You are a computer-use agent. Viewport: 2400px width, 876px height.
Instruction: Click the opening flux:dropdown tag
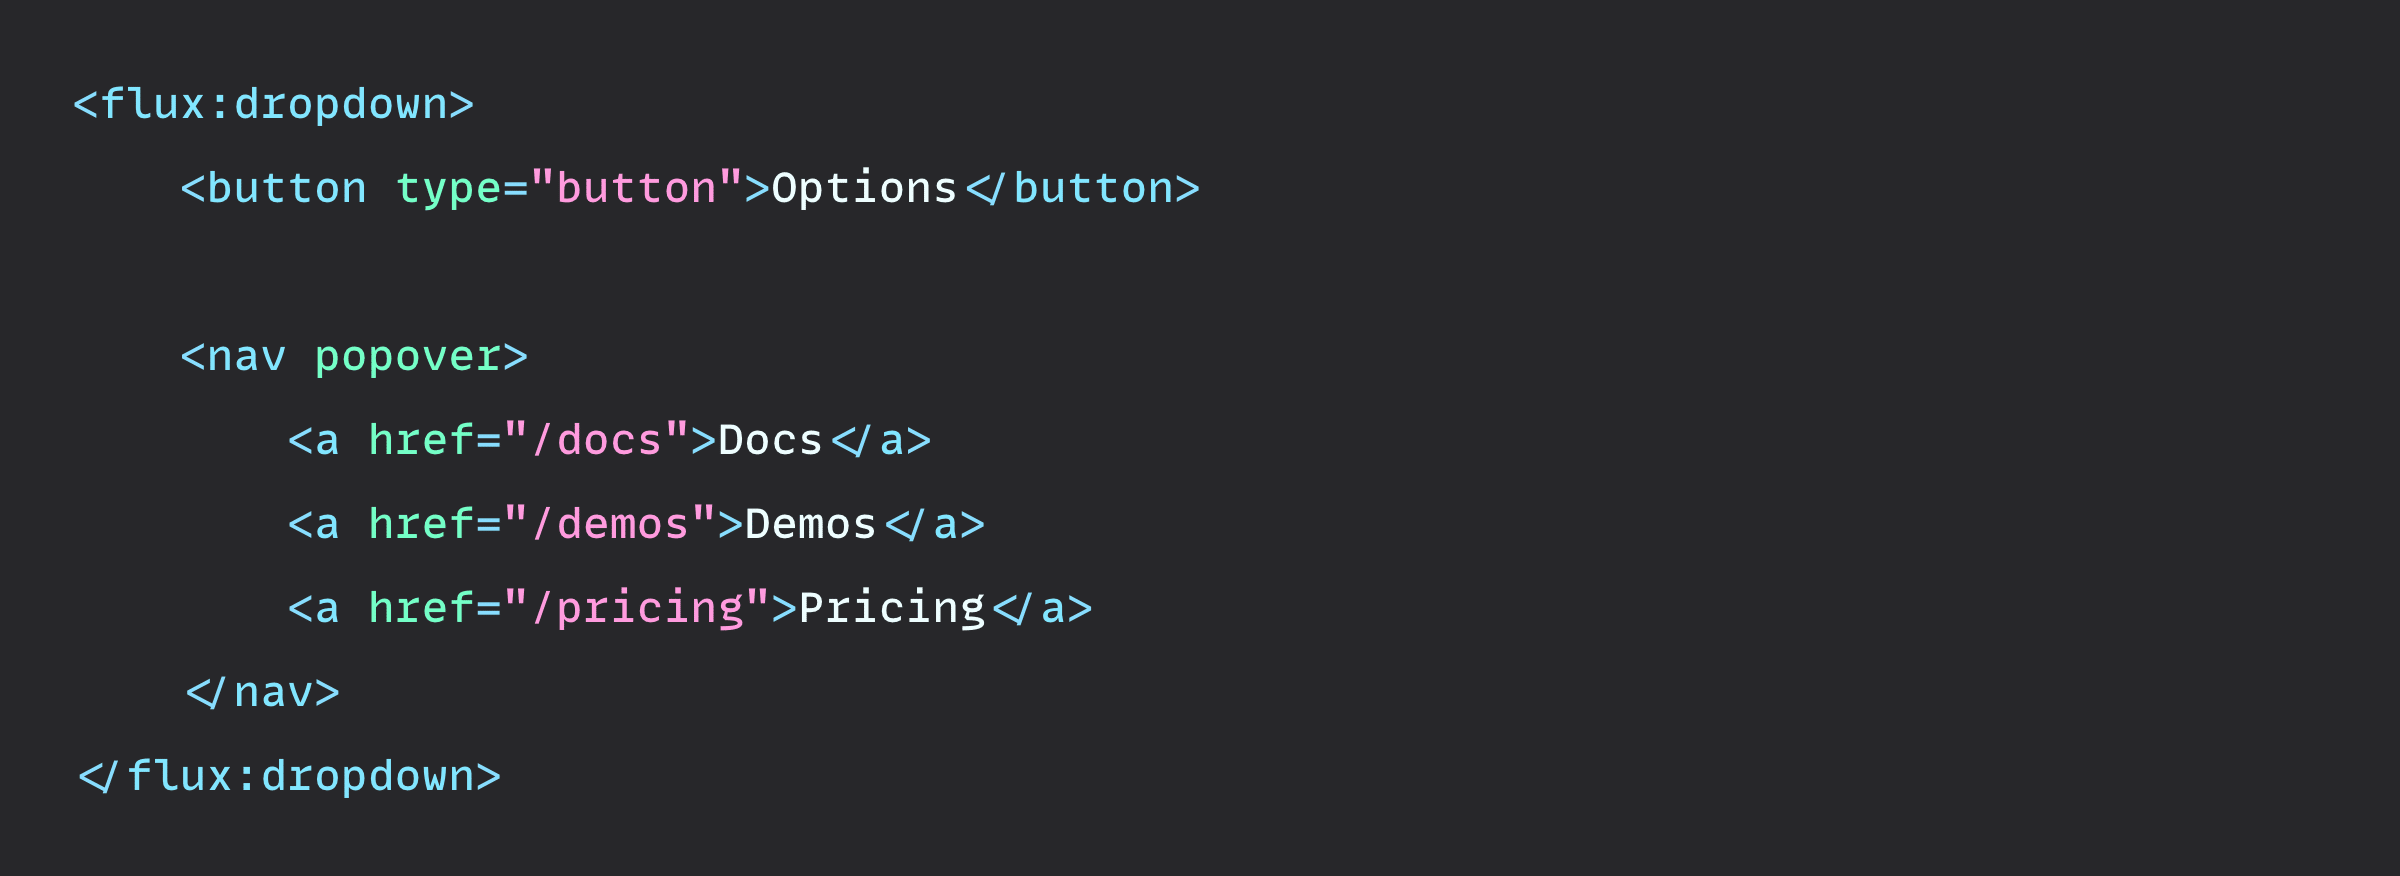273,105
